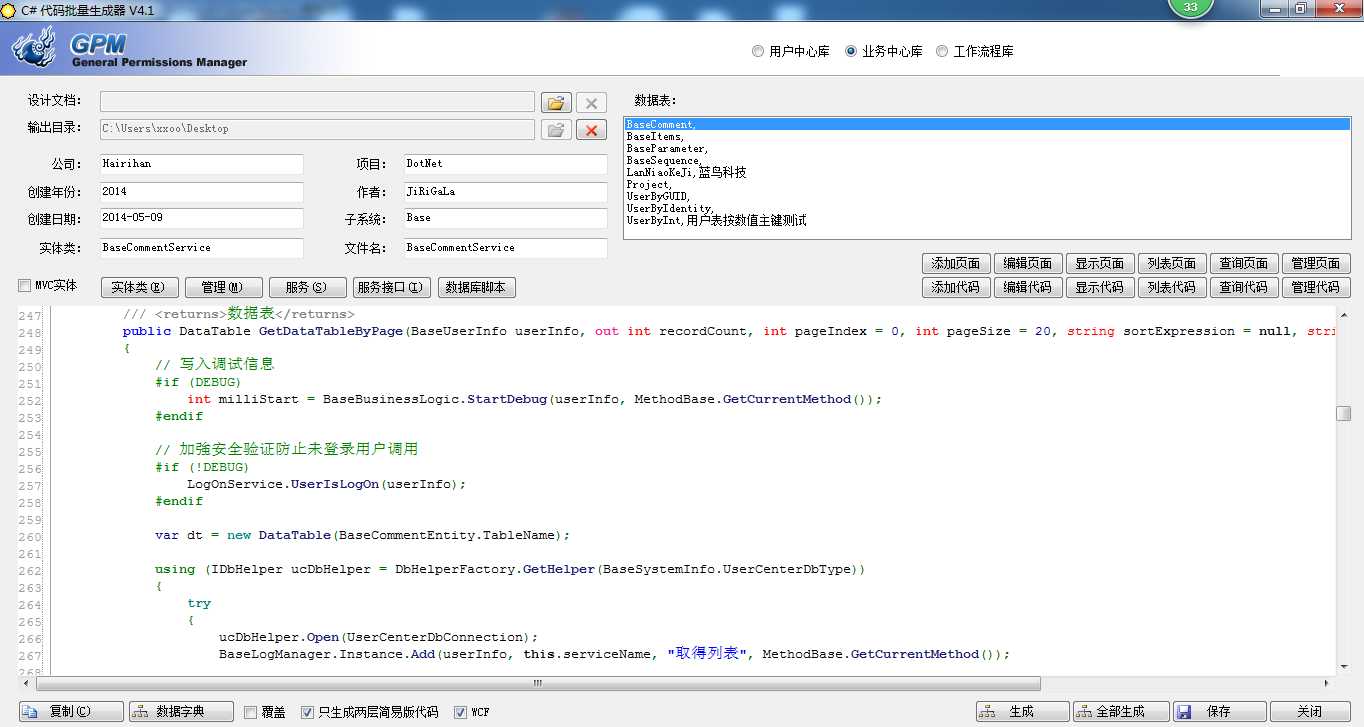Toggle the MVC实体 checkbox
Viewport: 1364px width, 727px height.
(x=24, y=286)
